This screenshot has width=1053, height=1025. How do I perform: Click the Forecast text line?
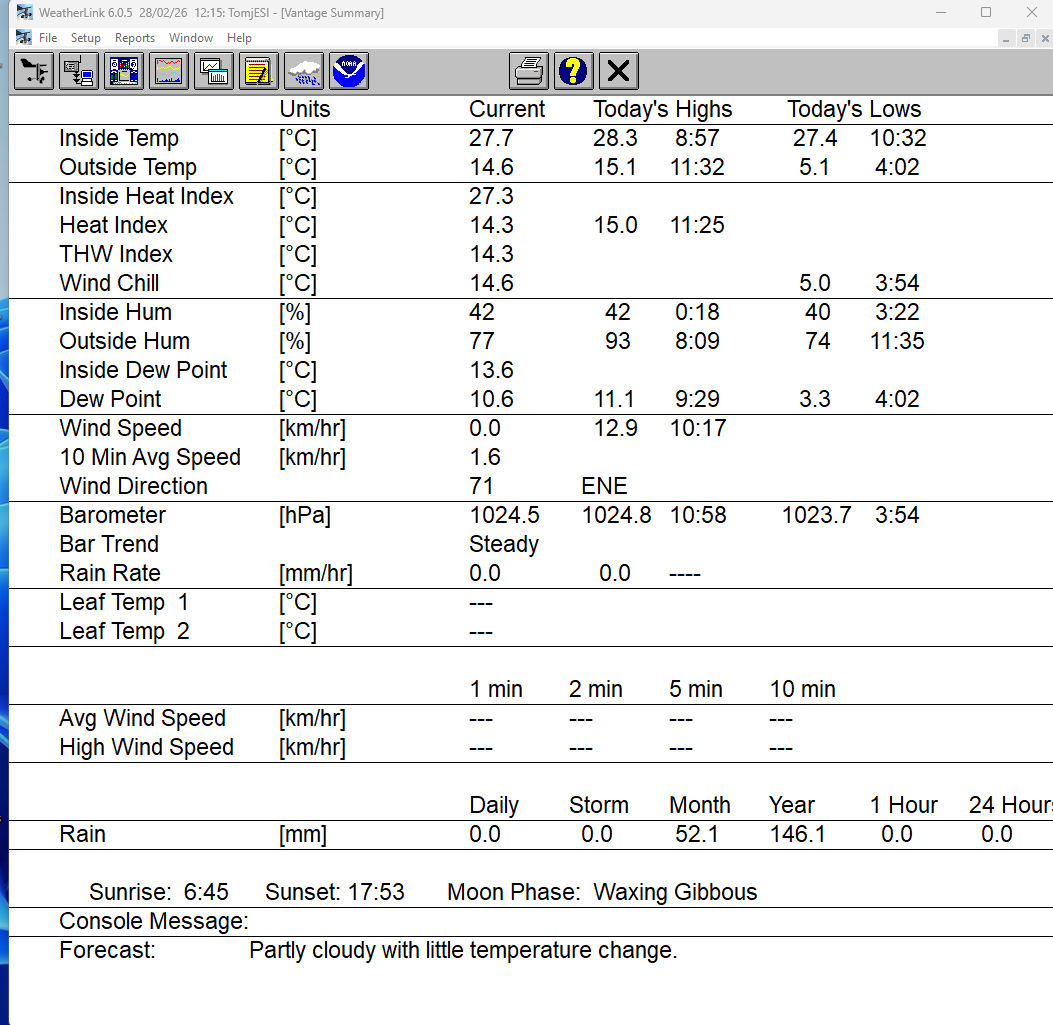462,951
